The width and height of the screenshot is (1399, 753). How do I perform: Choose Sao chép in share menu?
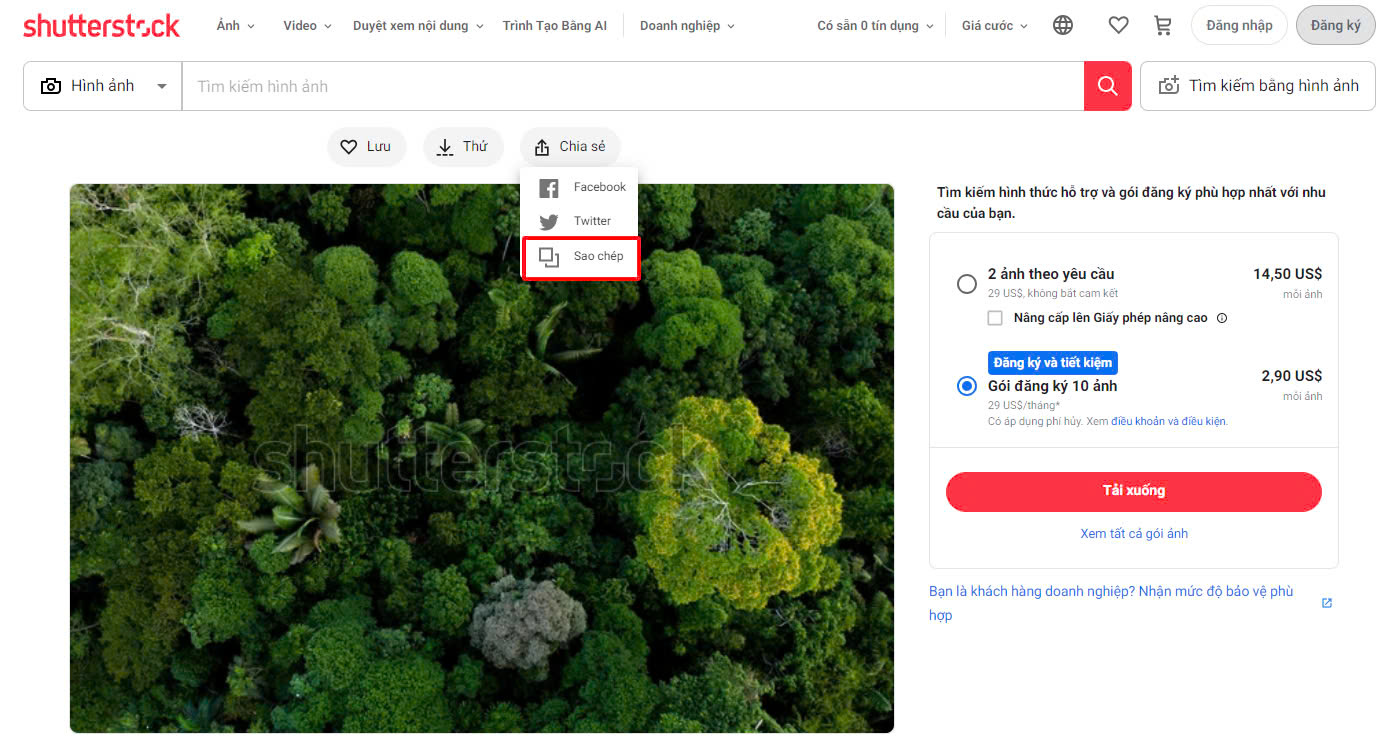(580, 257)
